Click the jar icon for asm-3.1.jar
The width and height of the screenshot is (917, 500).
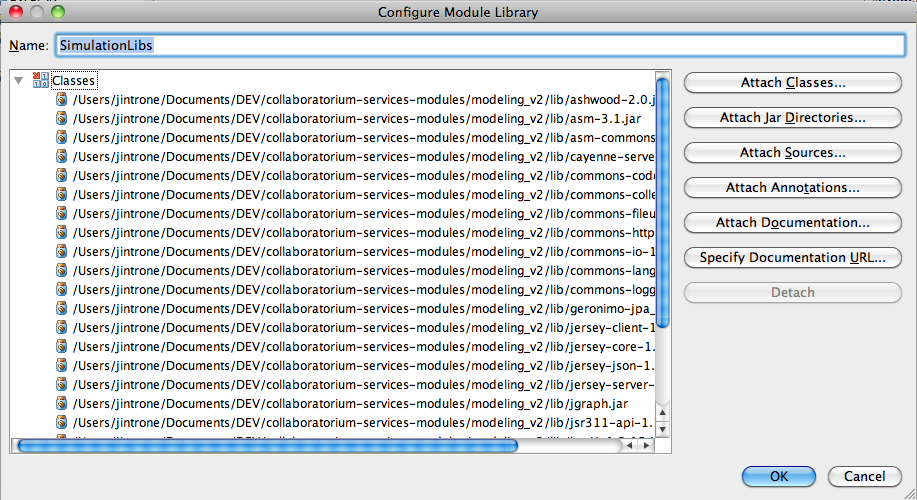coord(61,119)
